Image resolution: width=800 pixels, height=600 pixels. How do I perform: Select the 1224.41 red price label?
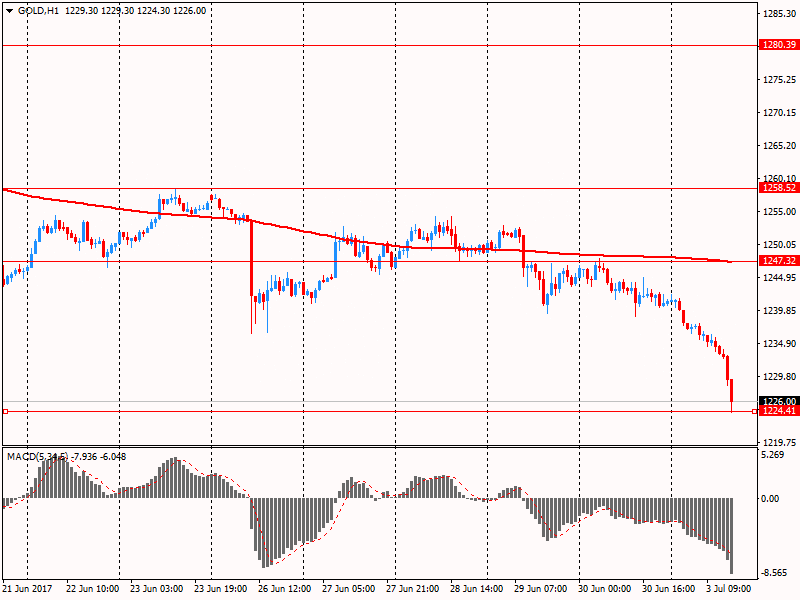(x=779, y=411)
